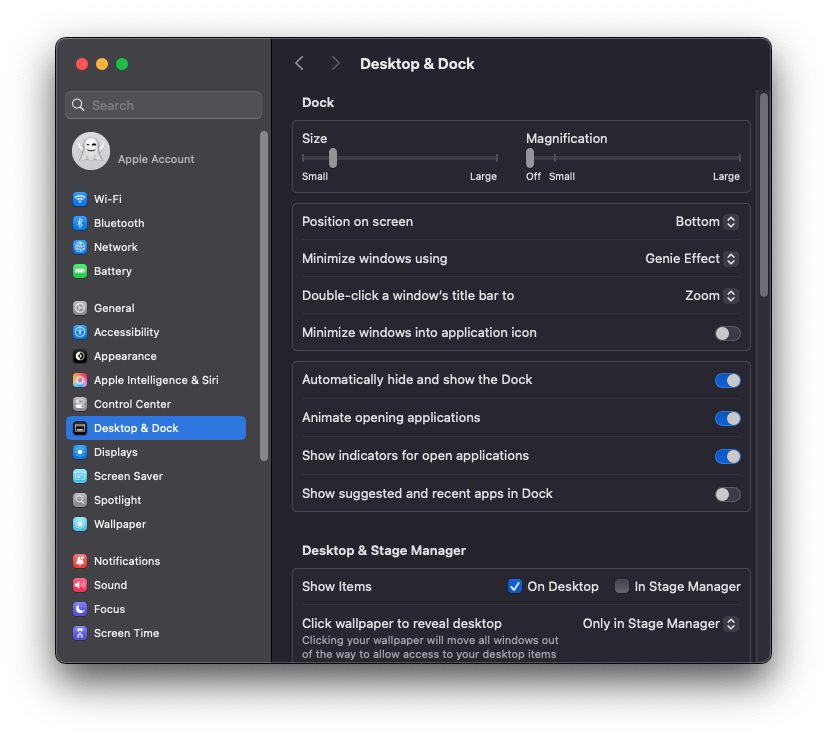827x737 pixels.
Task: Click the Spotlight magnifier icon in sidebar
Action: (80, 500)
